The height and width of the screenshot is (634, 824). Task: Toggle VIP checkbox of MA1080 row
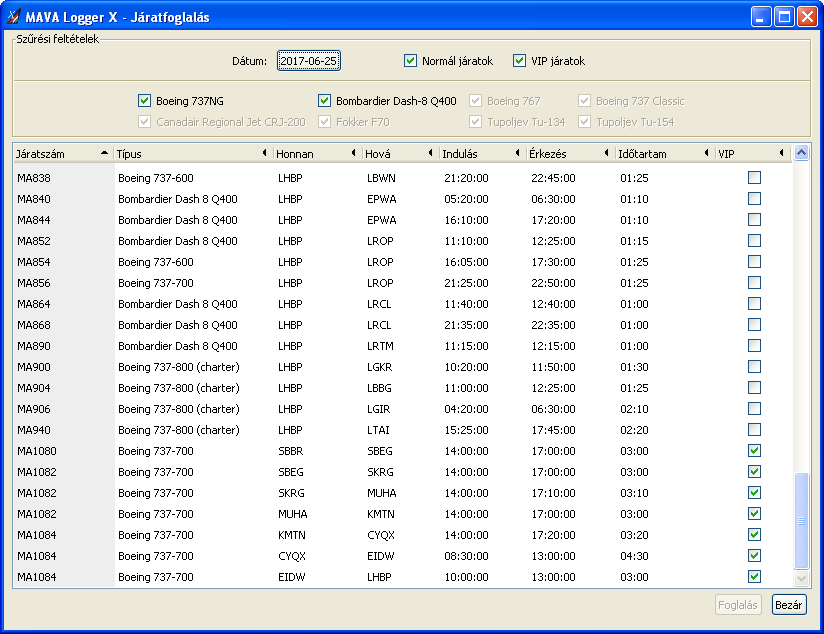coord(754,451)
